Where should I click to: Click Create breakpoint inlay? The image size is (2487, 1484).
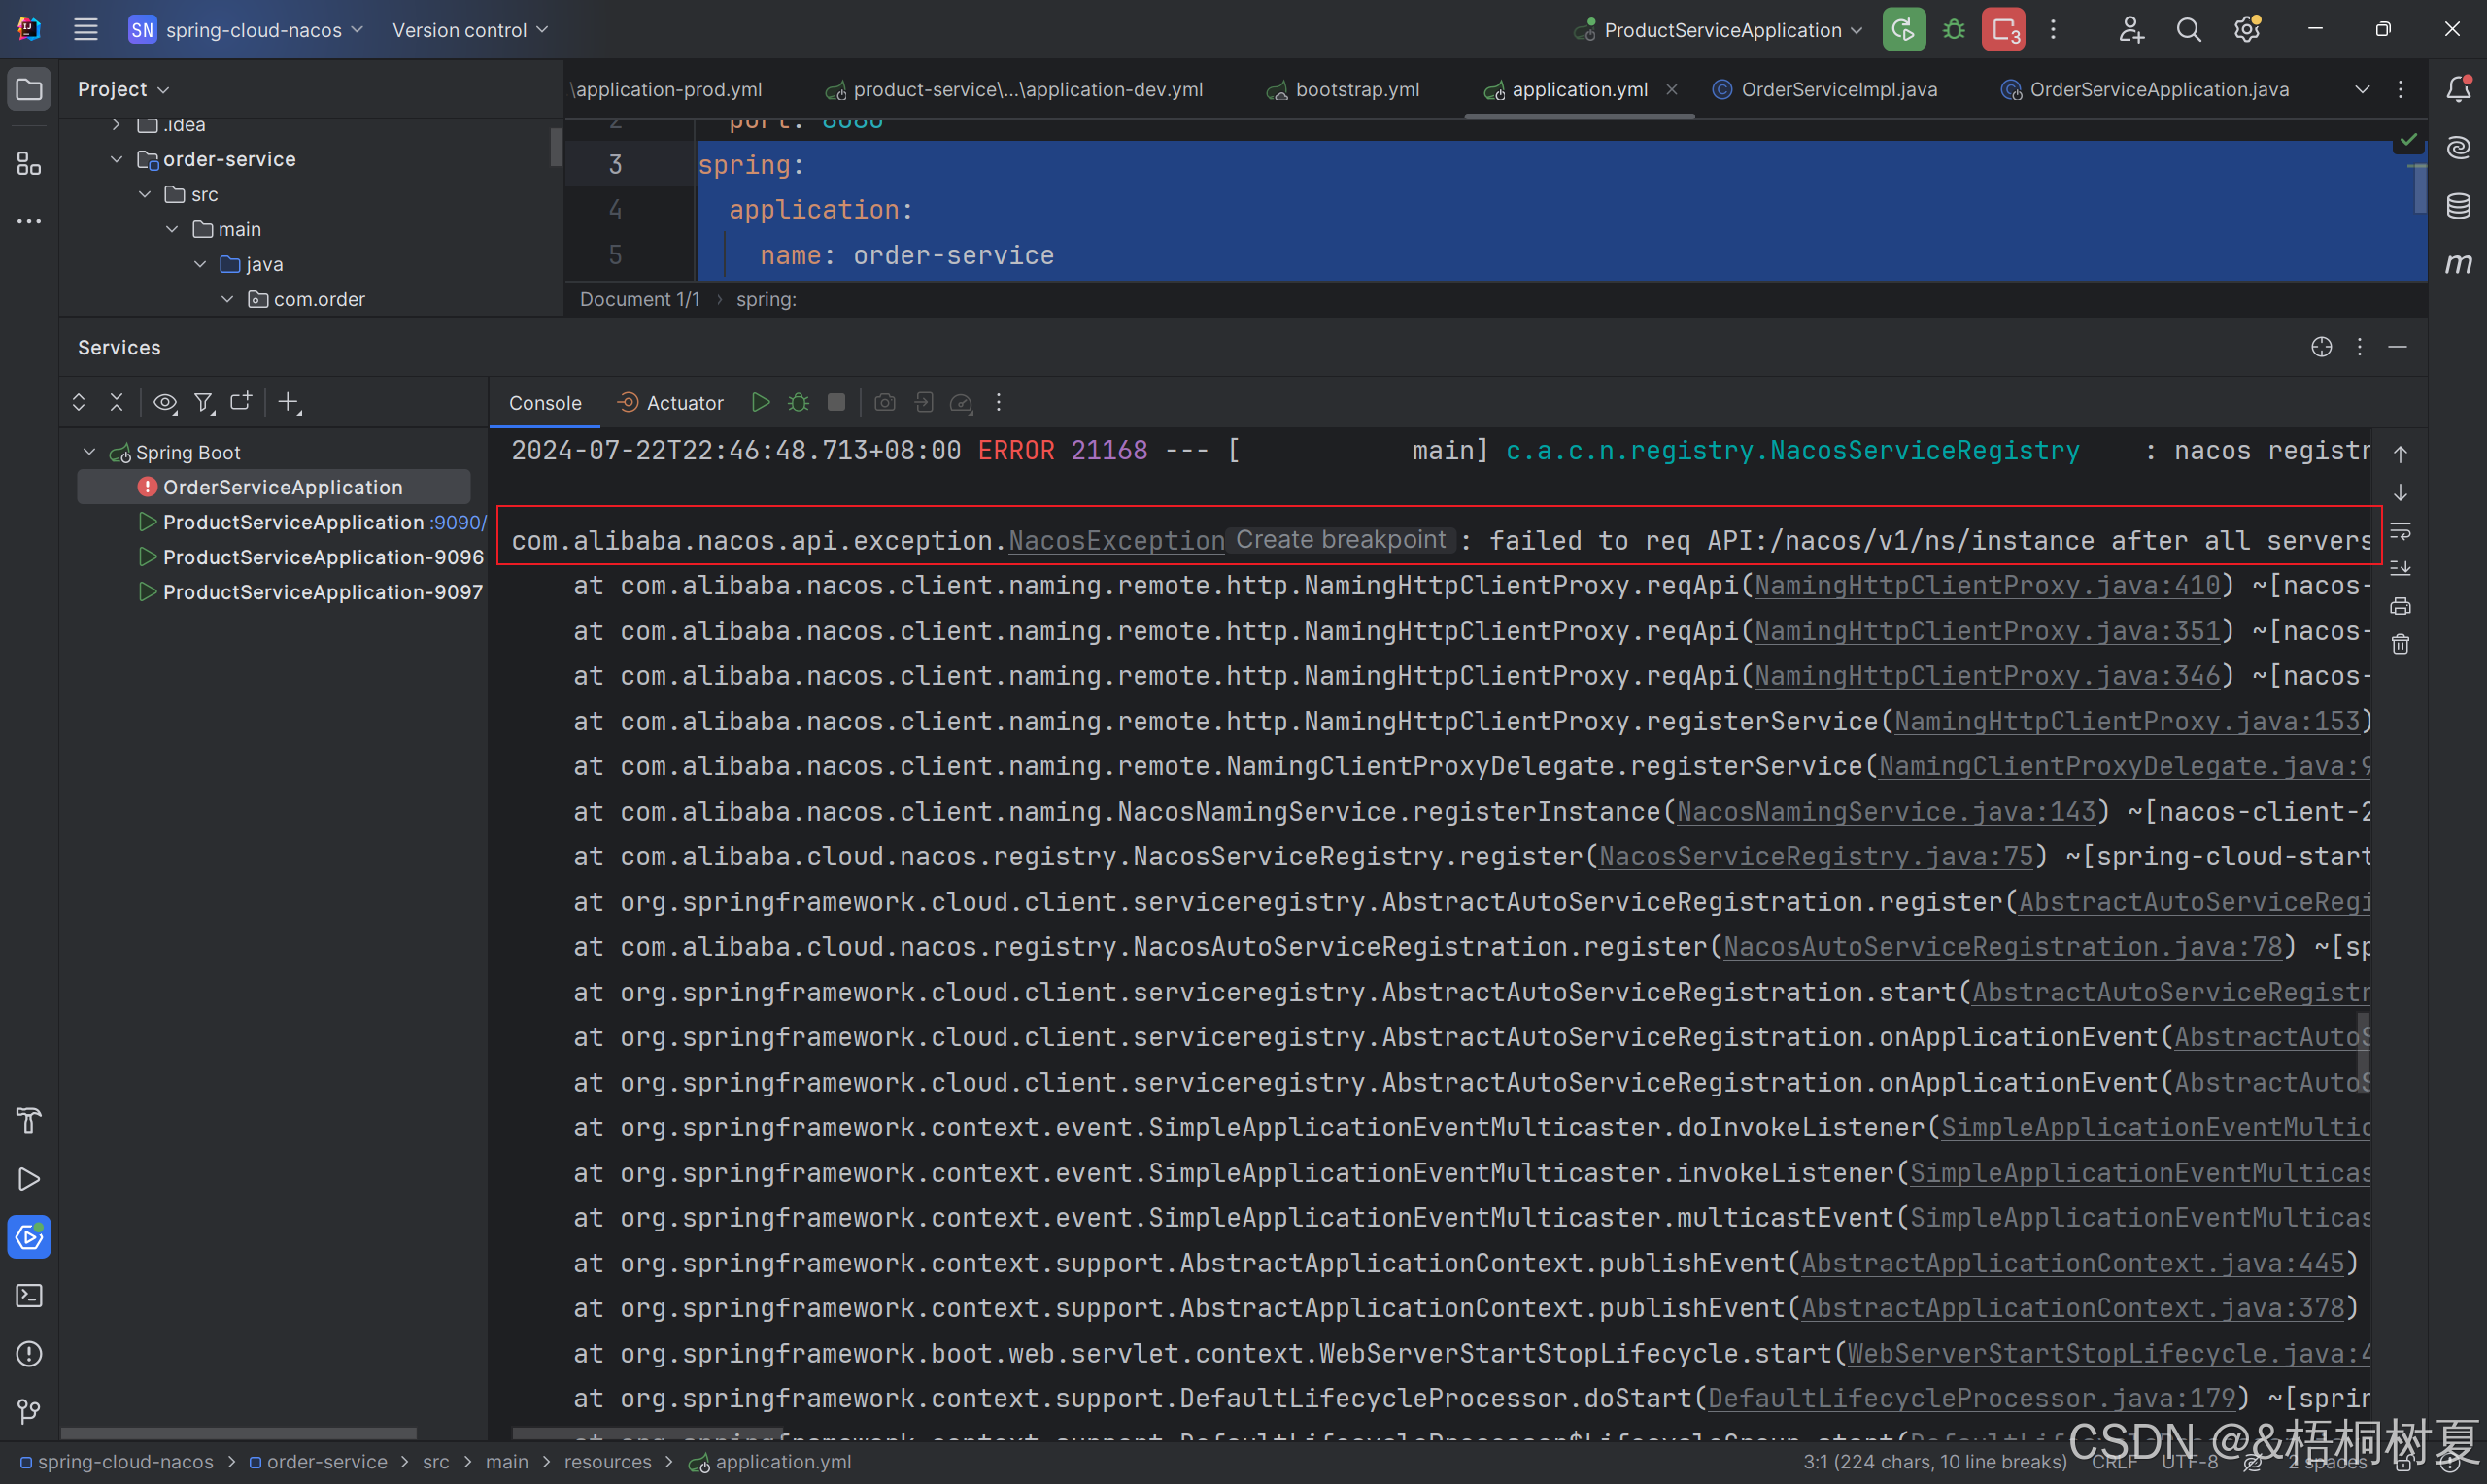pos(1340,540)
